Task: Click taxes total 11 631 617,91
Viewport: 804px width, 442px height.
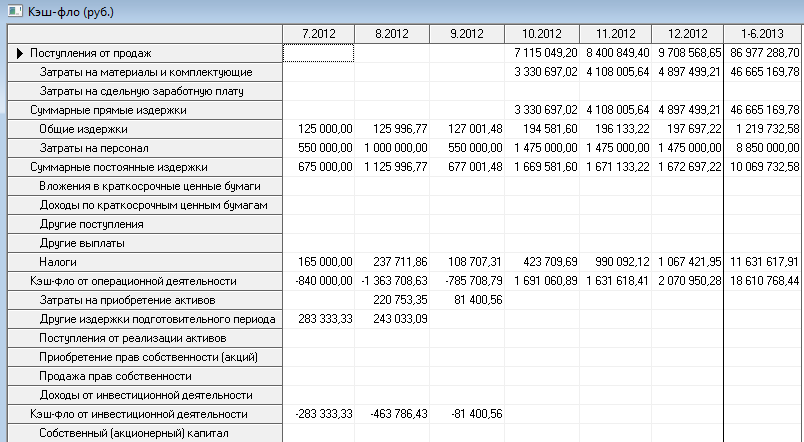Action: click(765, 262)
